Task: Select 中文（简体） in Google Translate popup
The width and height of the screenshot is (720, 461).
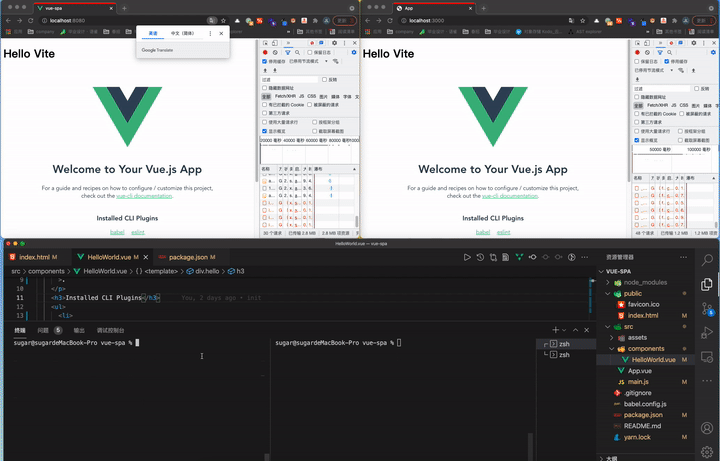Action: click(182, 34)
